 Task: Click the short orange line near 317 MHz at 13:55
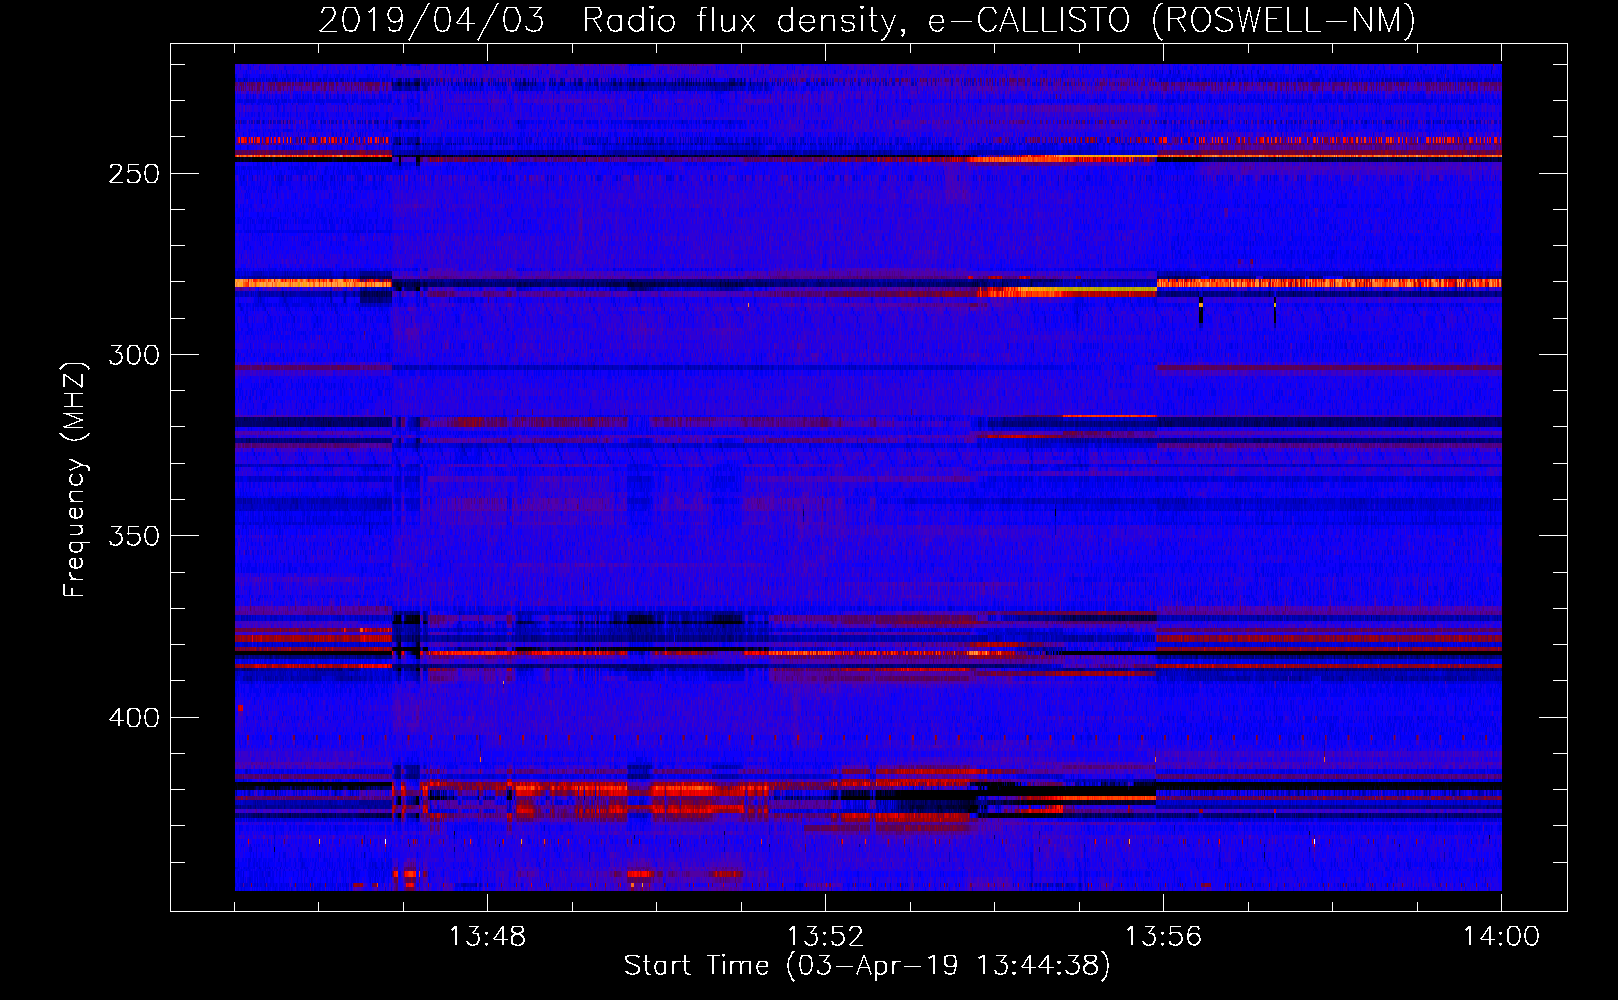[x=1110, y=416]
